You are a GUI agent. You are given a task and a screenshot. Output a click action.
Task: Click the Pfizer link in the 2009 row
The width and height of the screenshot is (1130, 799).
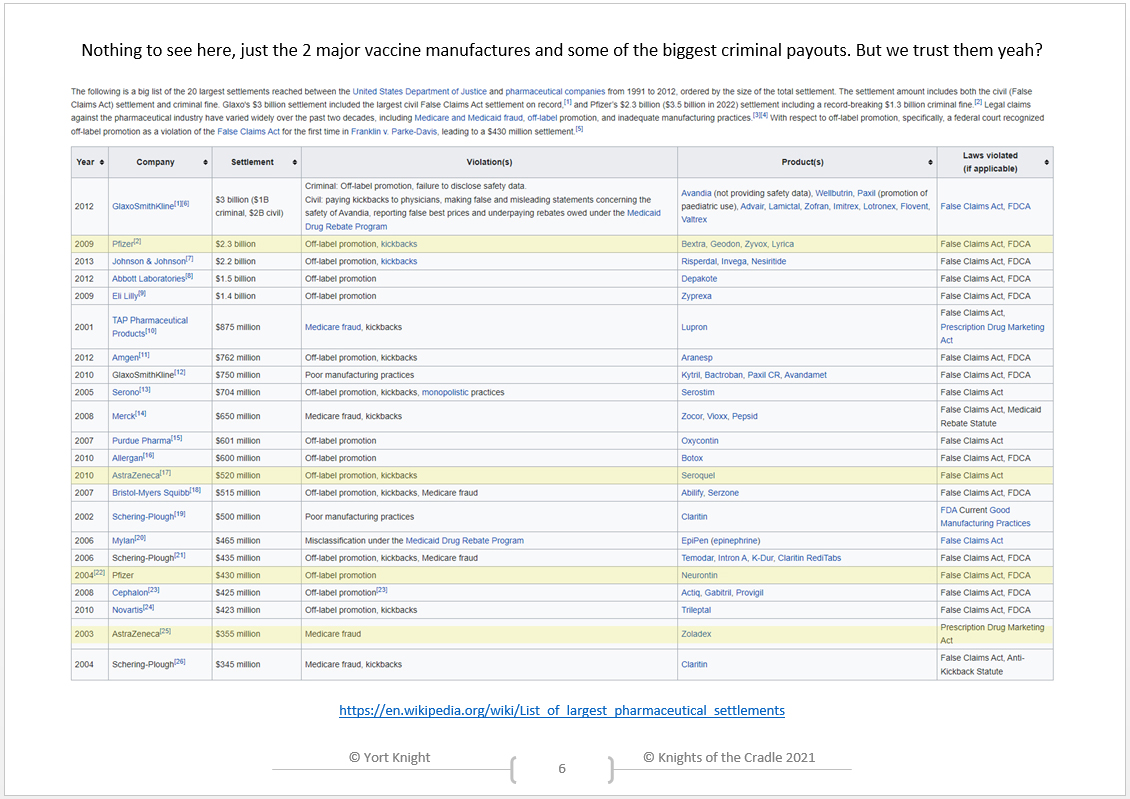tap(123, 244)
